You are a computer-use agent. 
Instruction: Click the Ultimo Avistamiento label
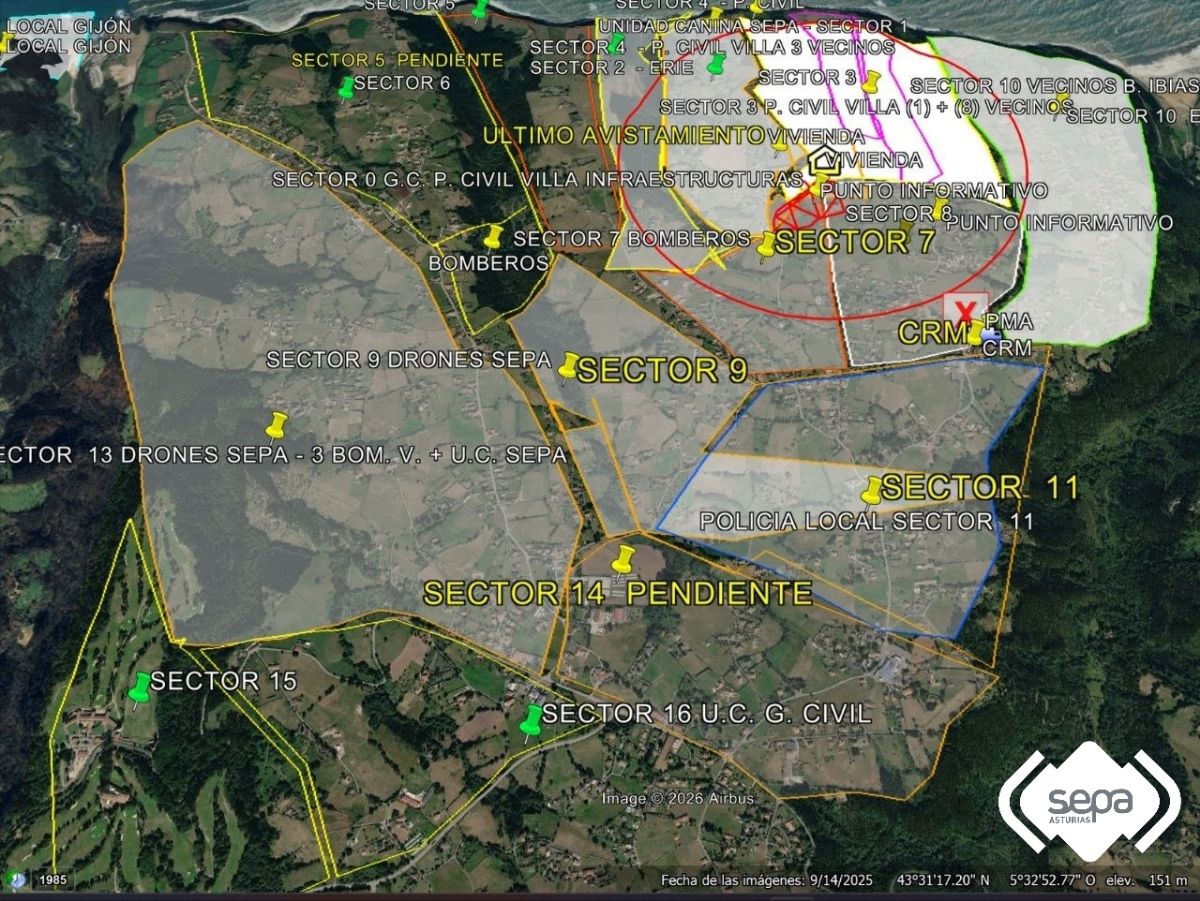pos(624,135)
